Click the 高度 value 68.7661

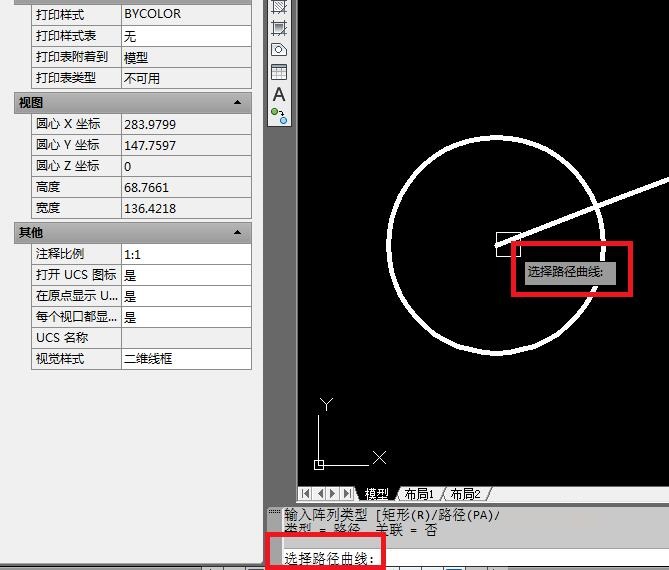(x=186, y=187)
